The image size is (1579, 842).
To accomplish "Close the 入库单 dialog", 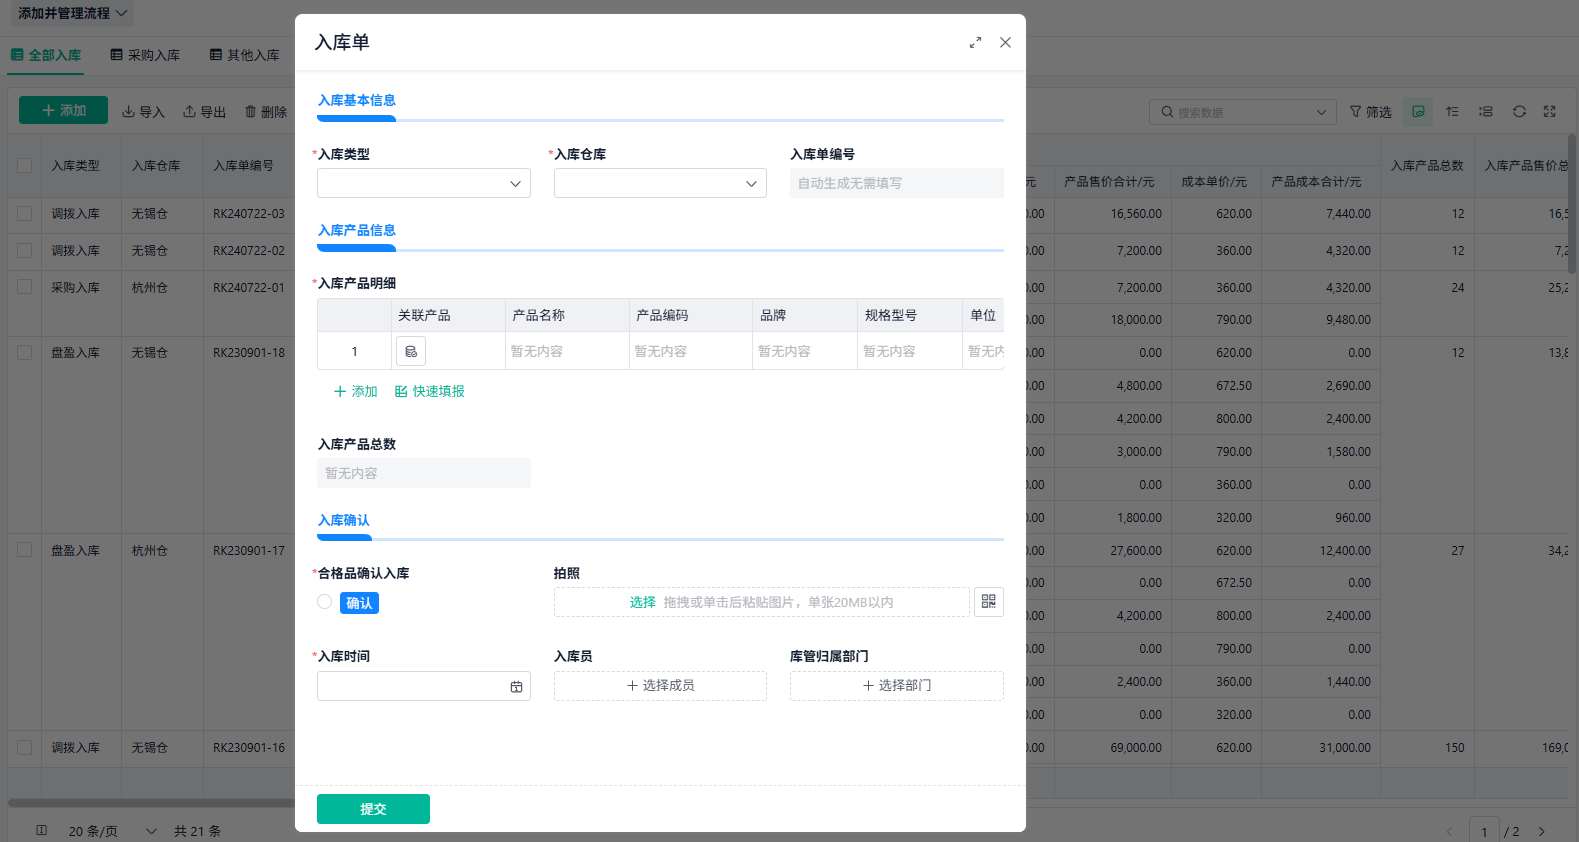I will tap(1005, 42).
